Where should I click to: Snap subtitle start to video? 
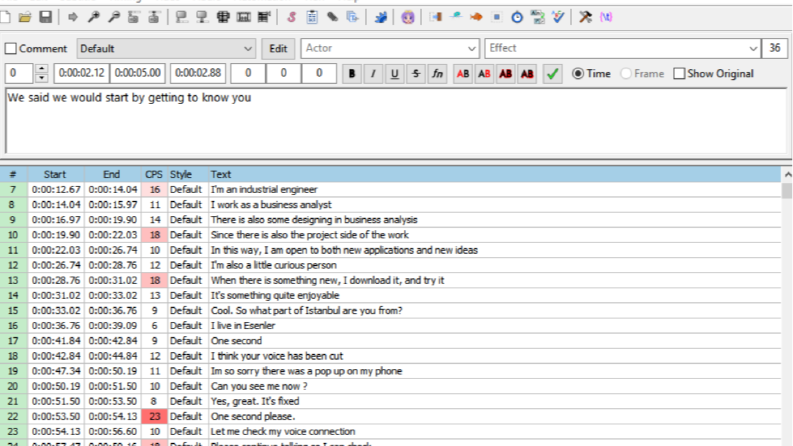pos(182,17)
